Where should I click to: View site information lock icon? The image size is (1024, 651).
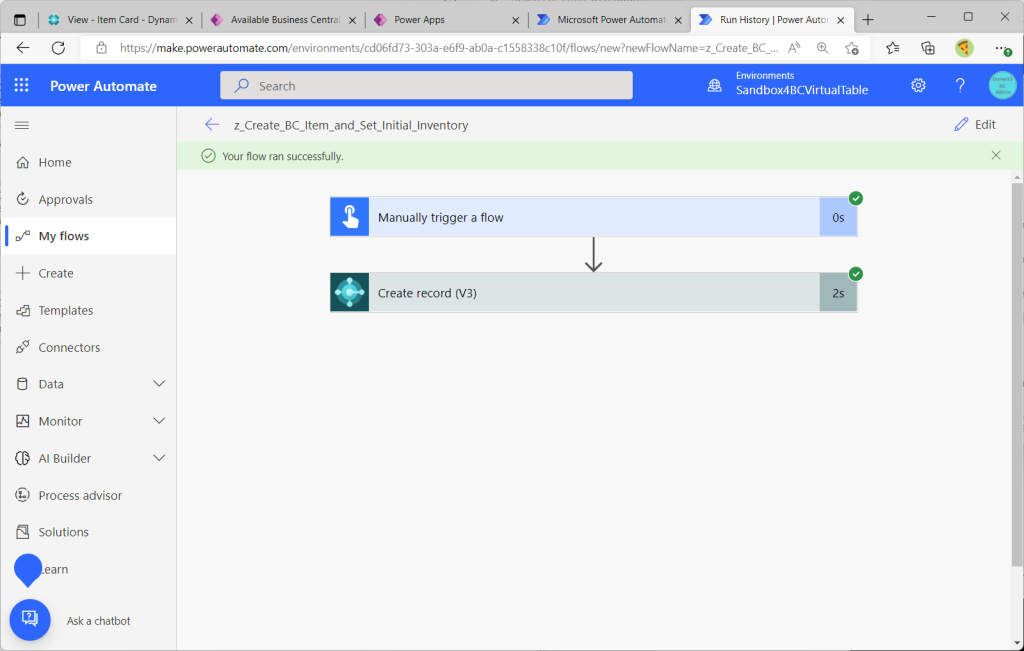[x=101, y=48]
